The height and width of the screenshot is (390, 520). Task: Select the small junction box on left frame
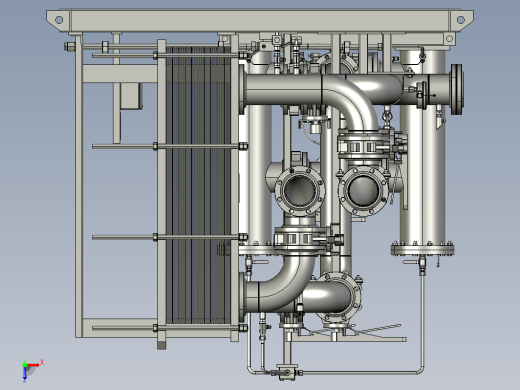click(x=132, y=96)
